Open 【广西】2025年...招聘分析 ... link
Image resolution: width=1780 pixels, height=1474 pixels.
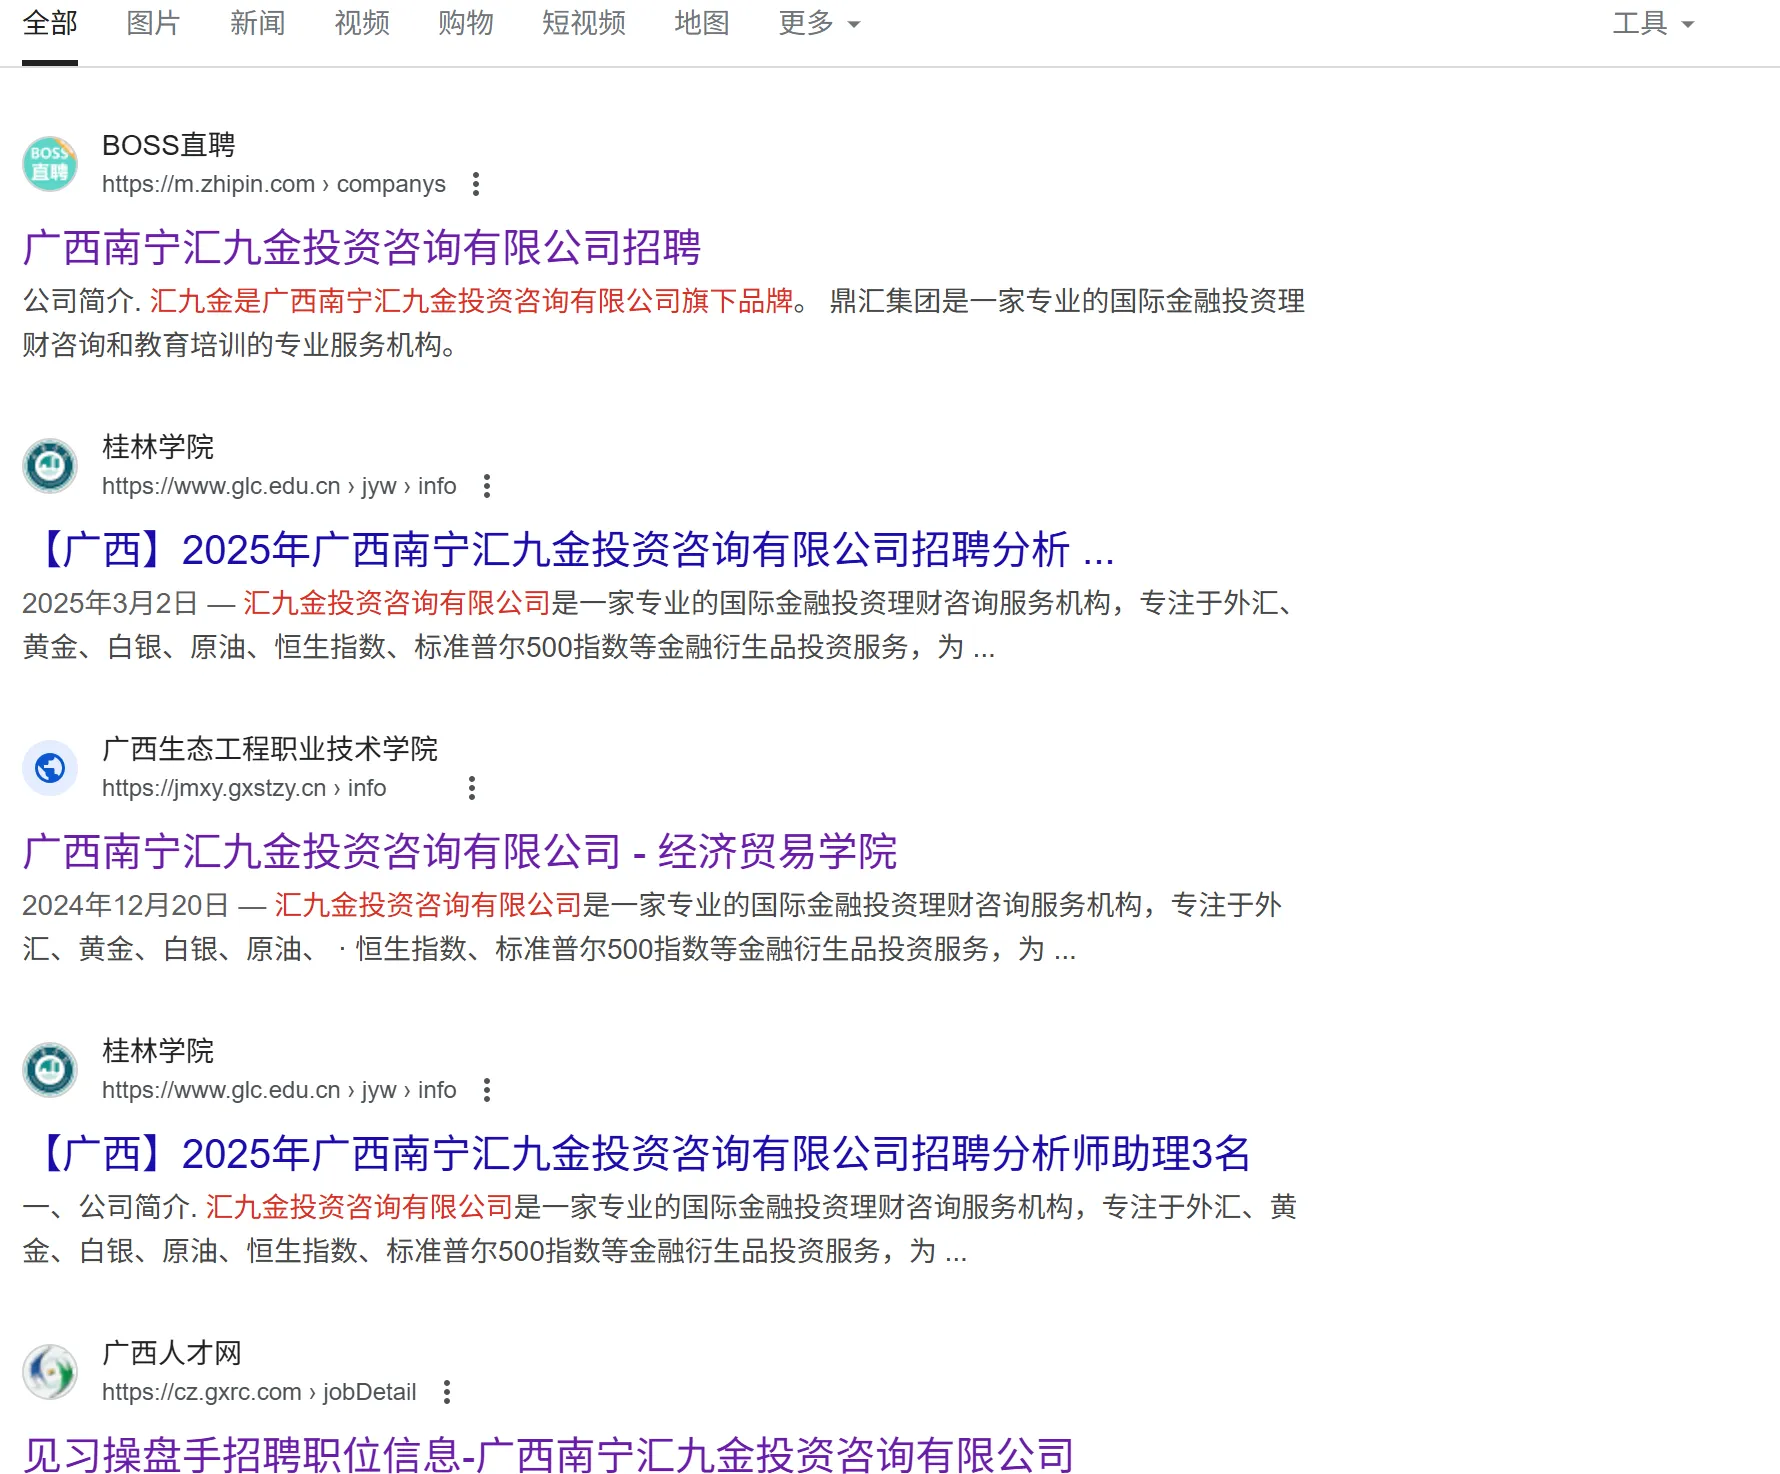(x=568, y=550)
